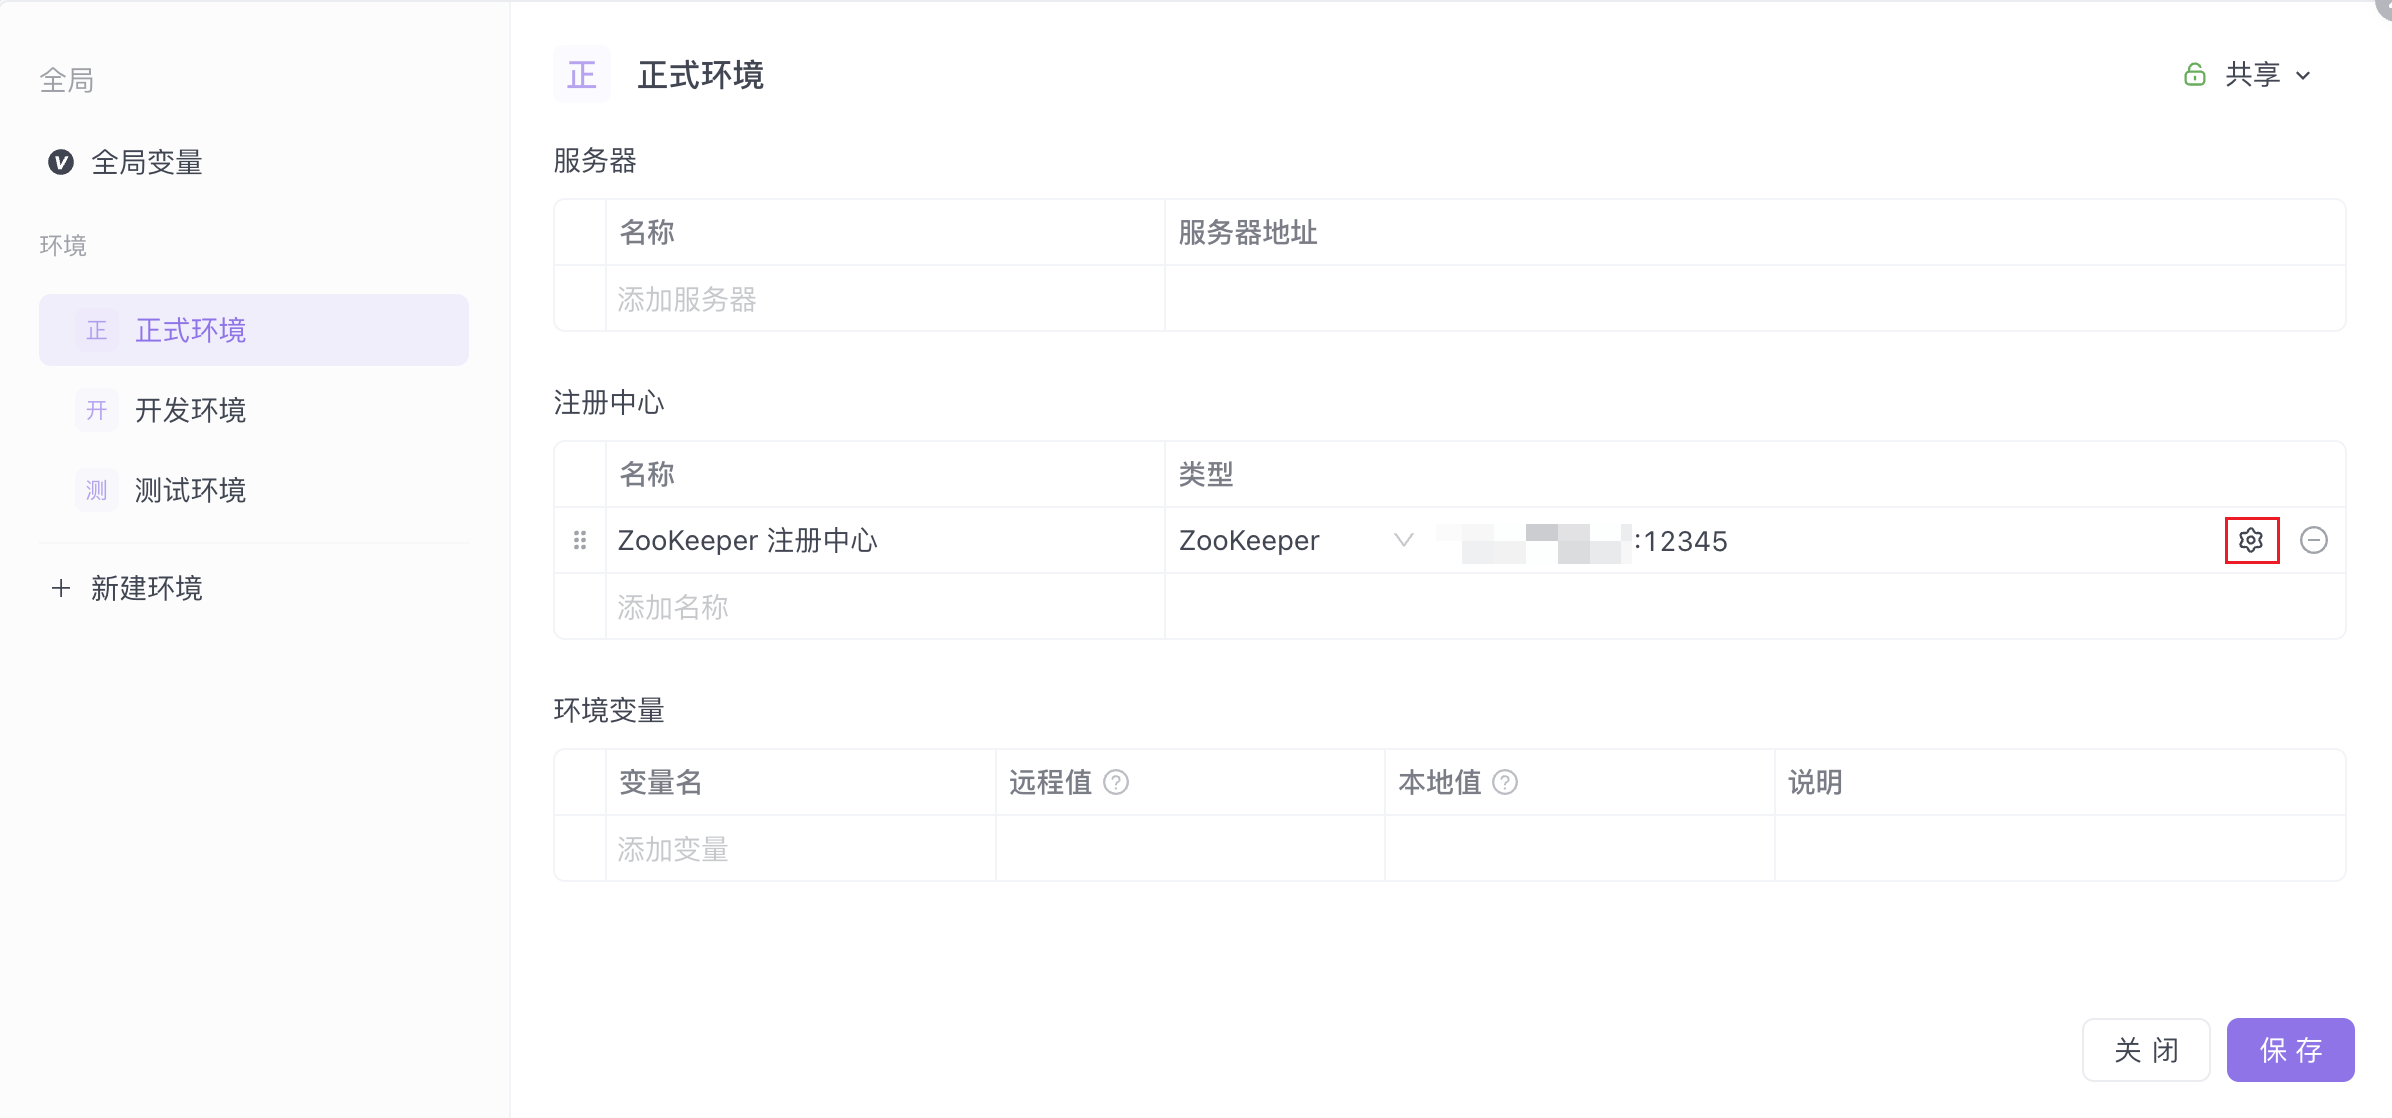Click the local value help icon
The width and height of the screenshot is (2392, 1118).
1505,782
